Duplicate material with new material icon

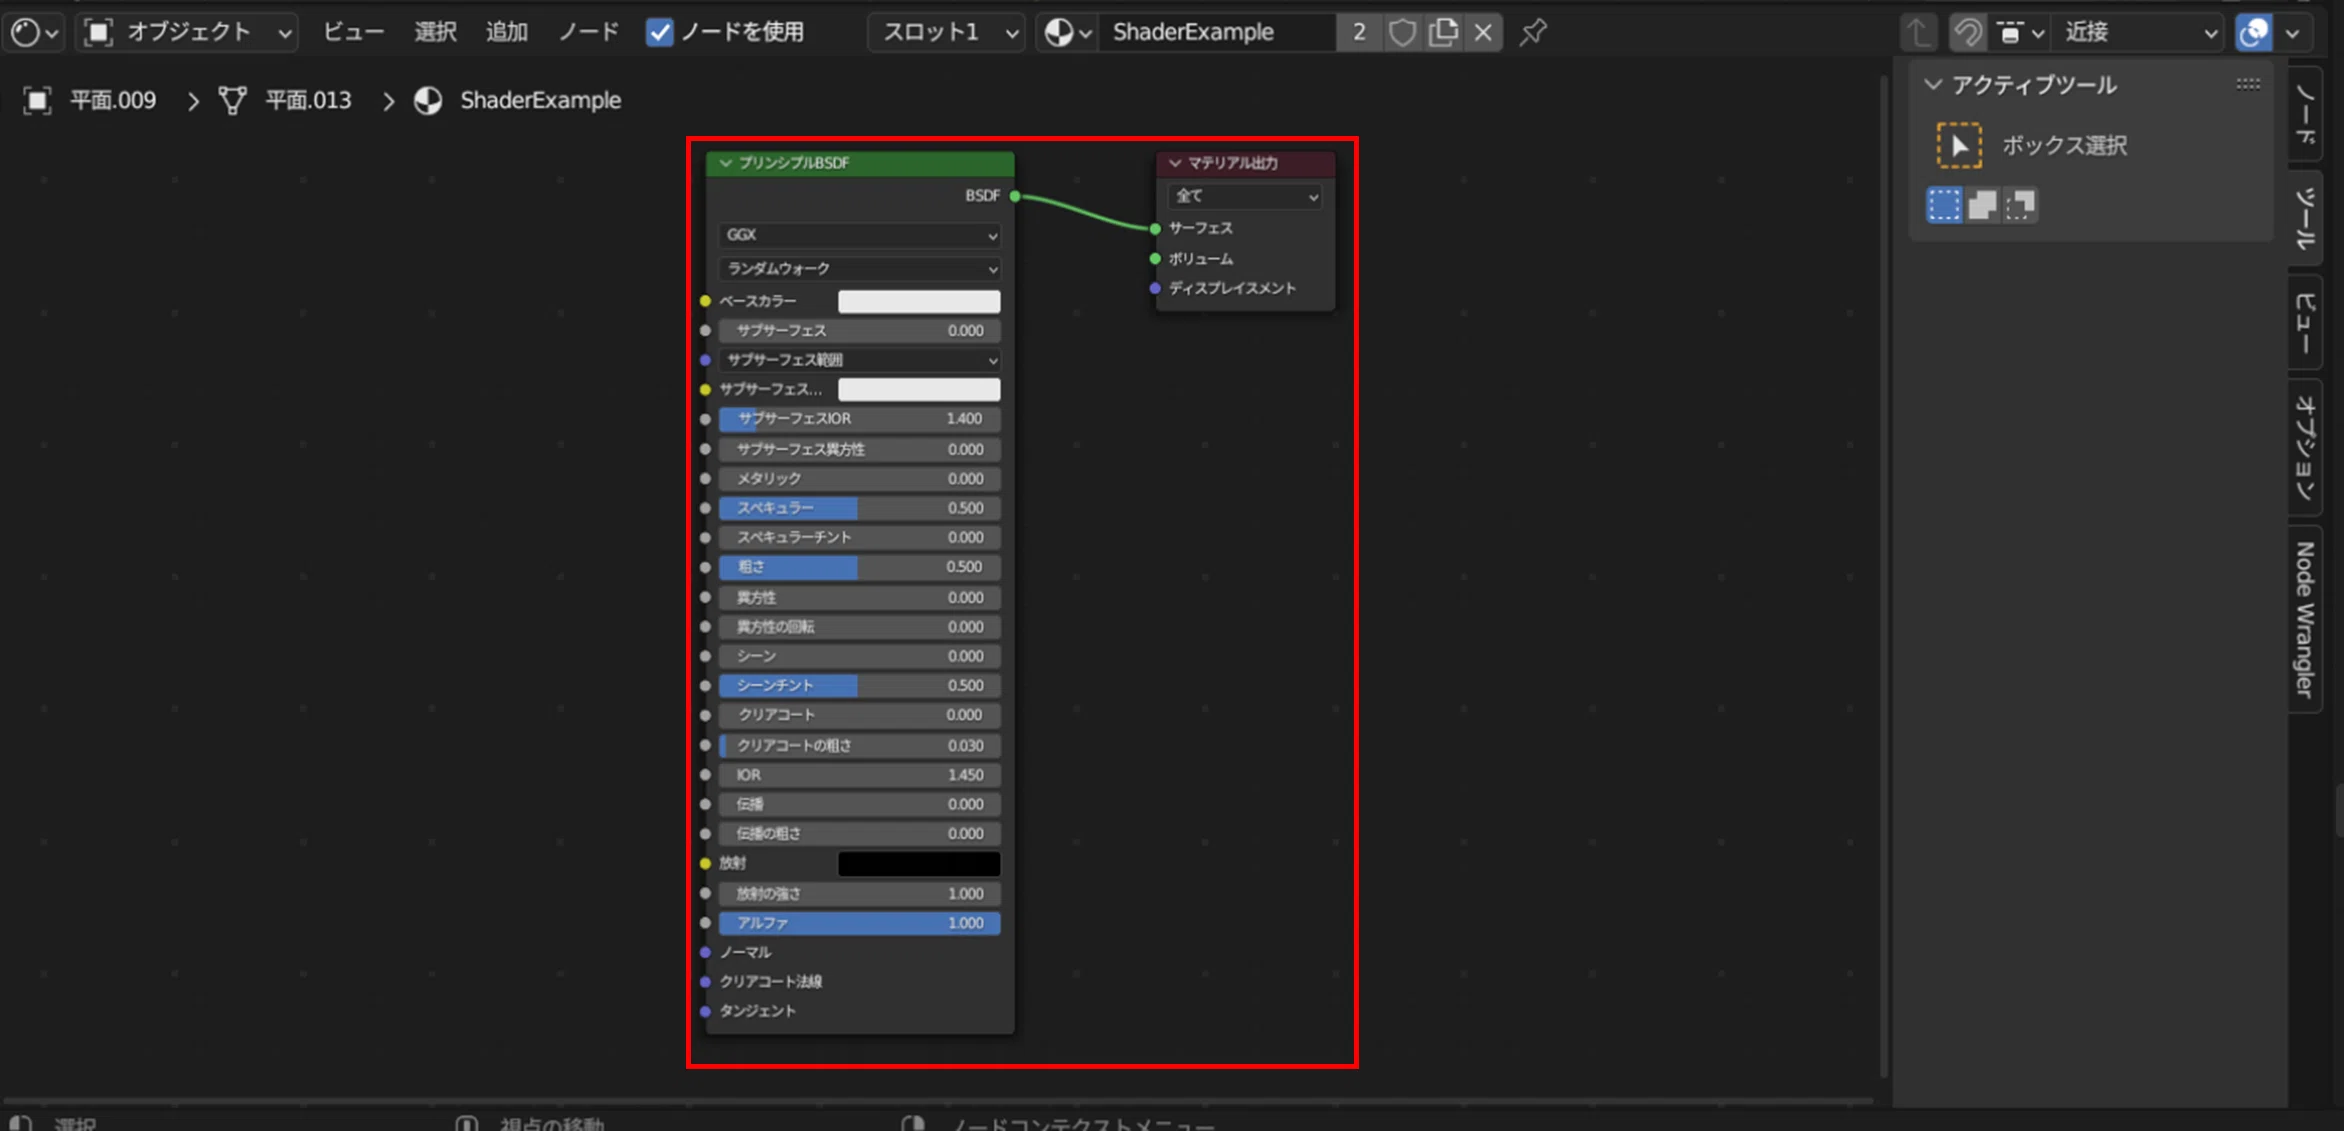coord(1443,32)
